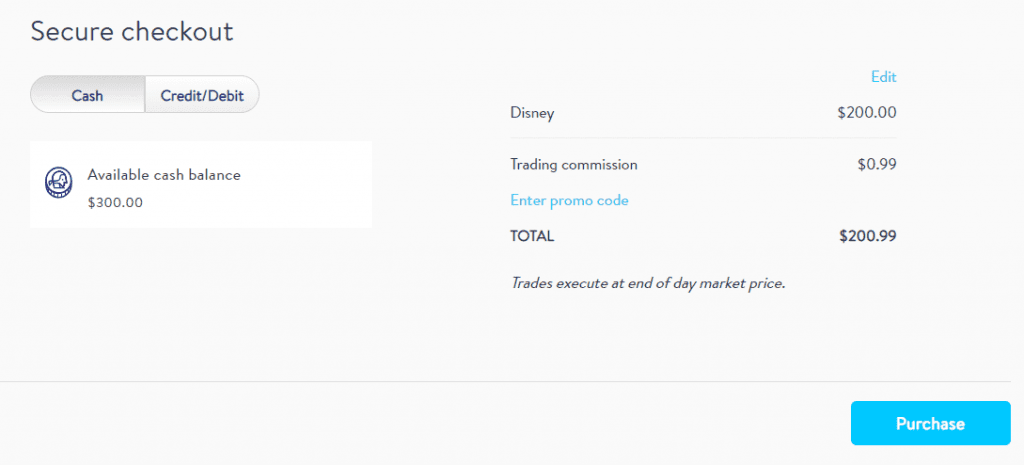1024x465 pixels.
Task: Click the Trading commission label
Action: click(574, 165)
